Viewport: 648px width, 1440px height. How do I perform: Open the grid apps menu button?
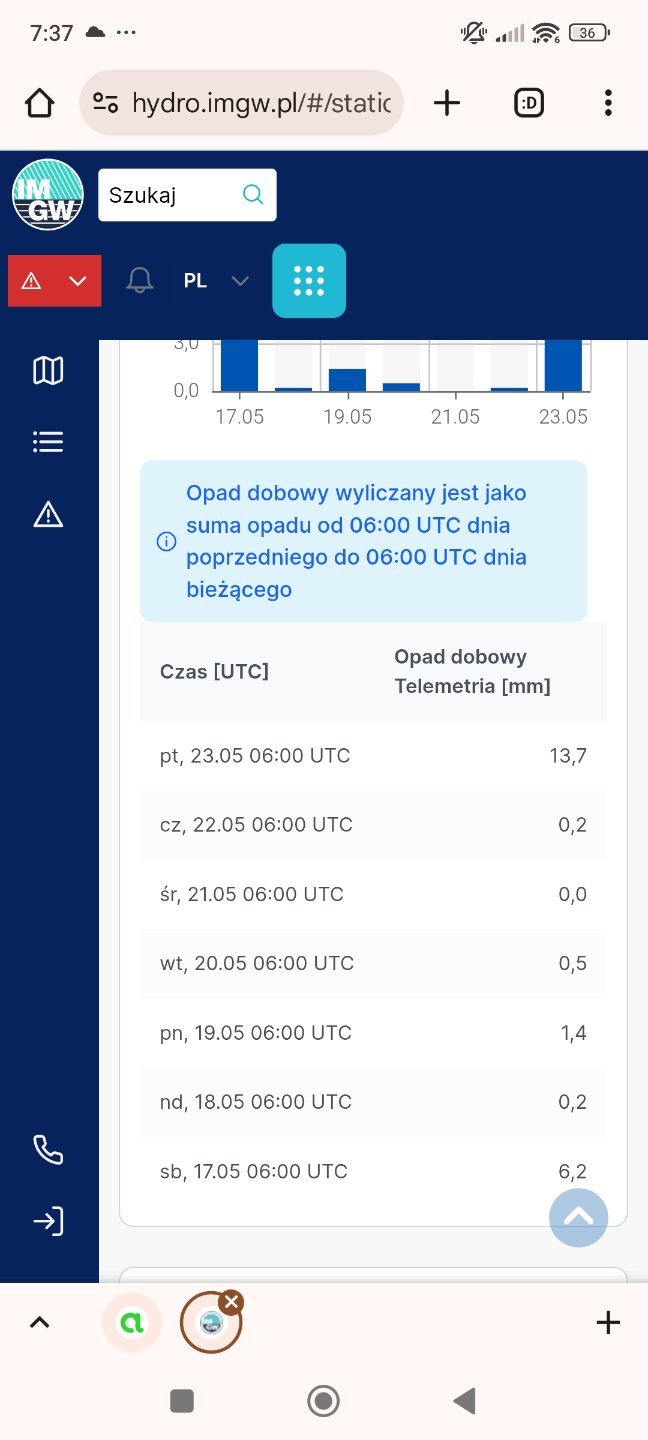tap(309, 281)
